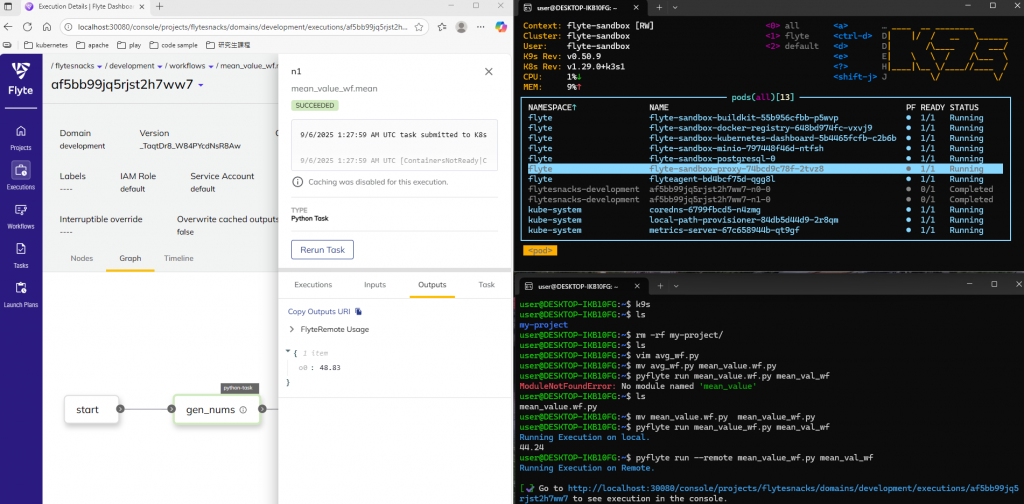Click the Rerun Task button
The width and height of the screenshot is (1024, 504).
pyautogui.click(x=322, y=250)
